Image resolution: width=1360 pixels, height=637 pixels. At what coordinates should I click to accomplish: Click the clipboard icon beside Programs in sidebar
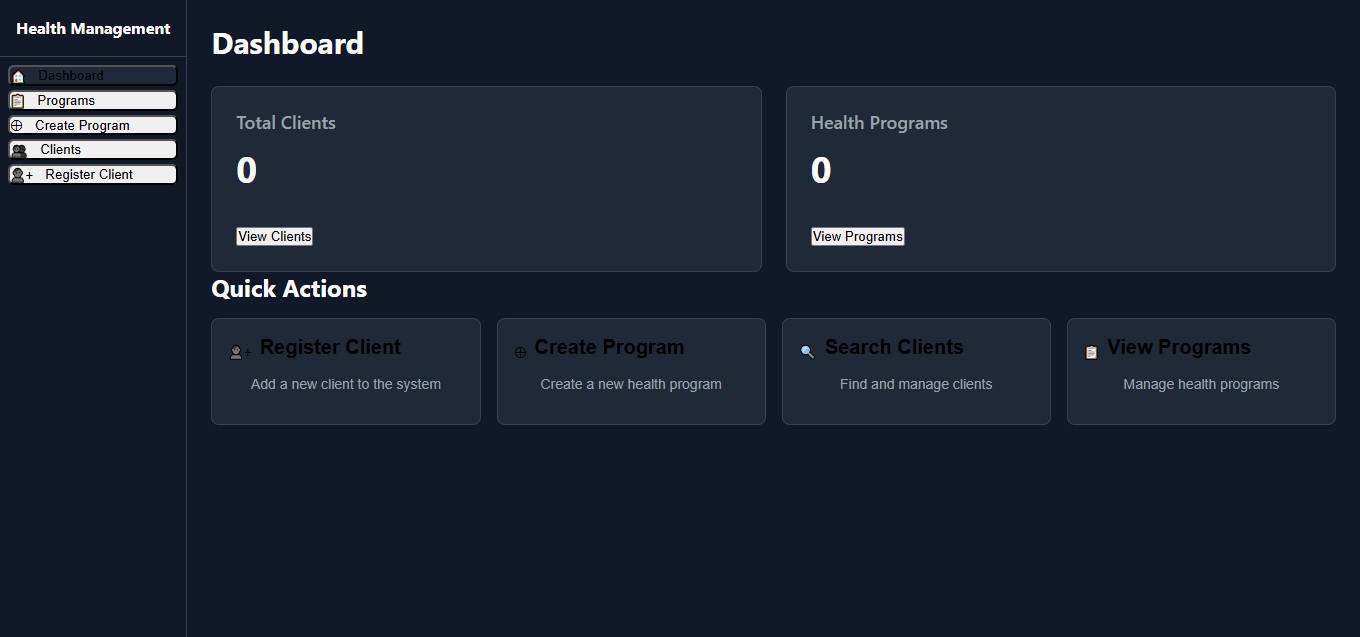coord(17,101)
